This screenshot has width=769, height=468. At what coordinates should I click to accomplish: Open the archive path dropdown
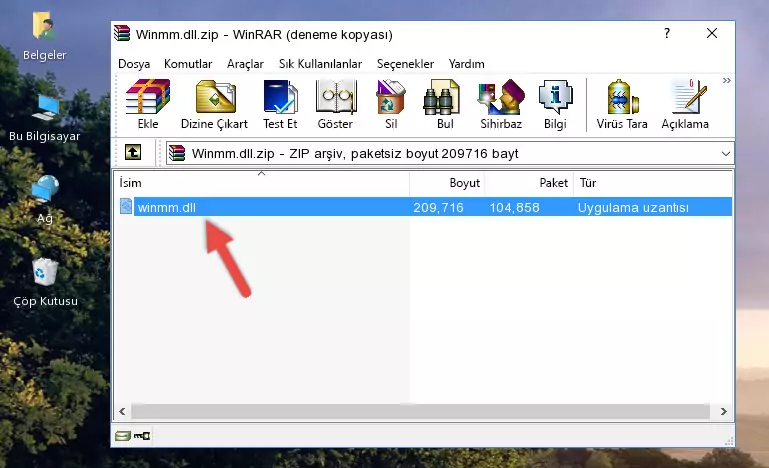[x=726, y=154]
